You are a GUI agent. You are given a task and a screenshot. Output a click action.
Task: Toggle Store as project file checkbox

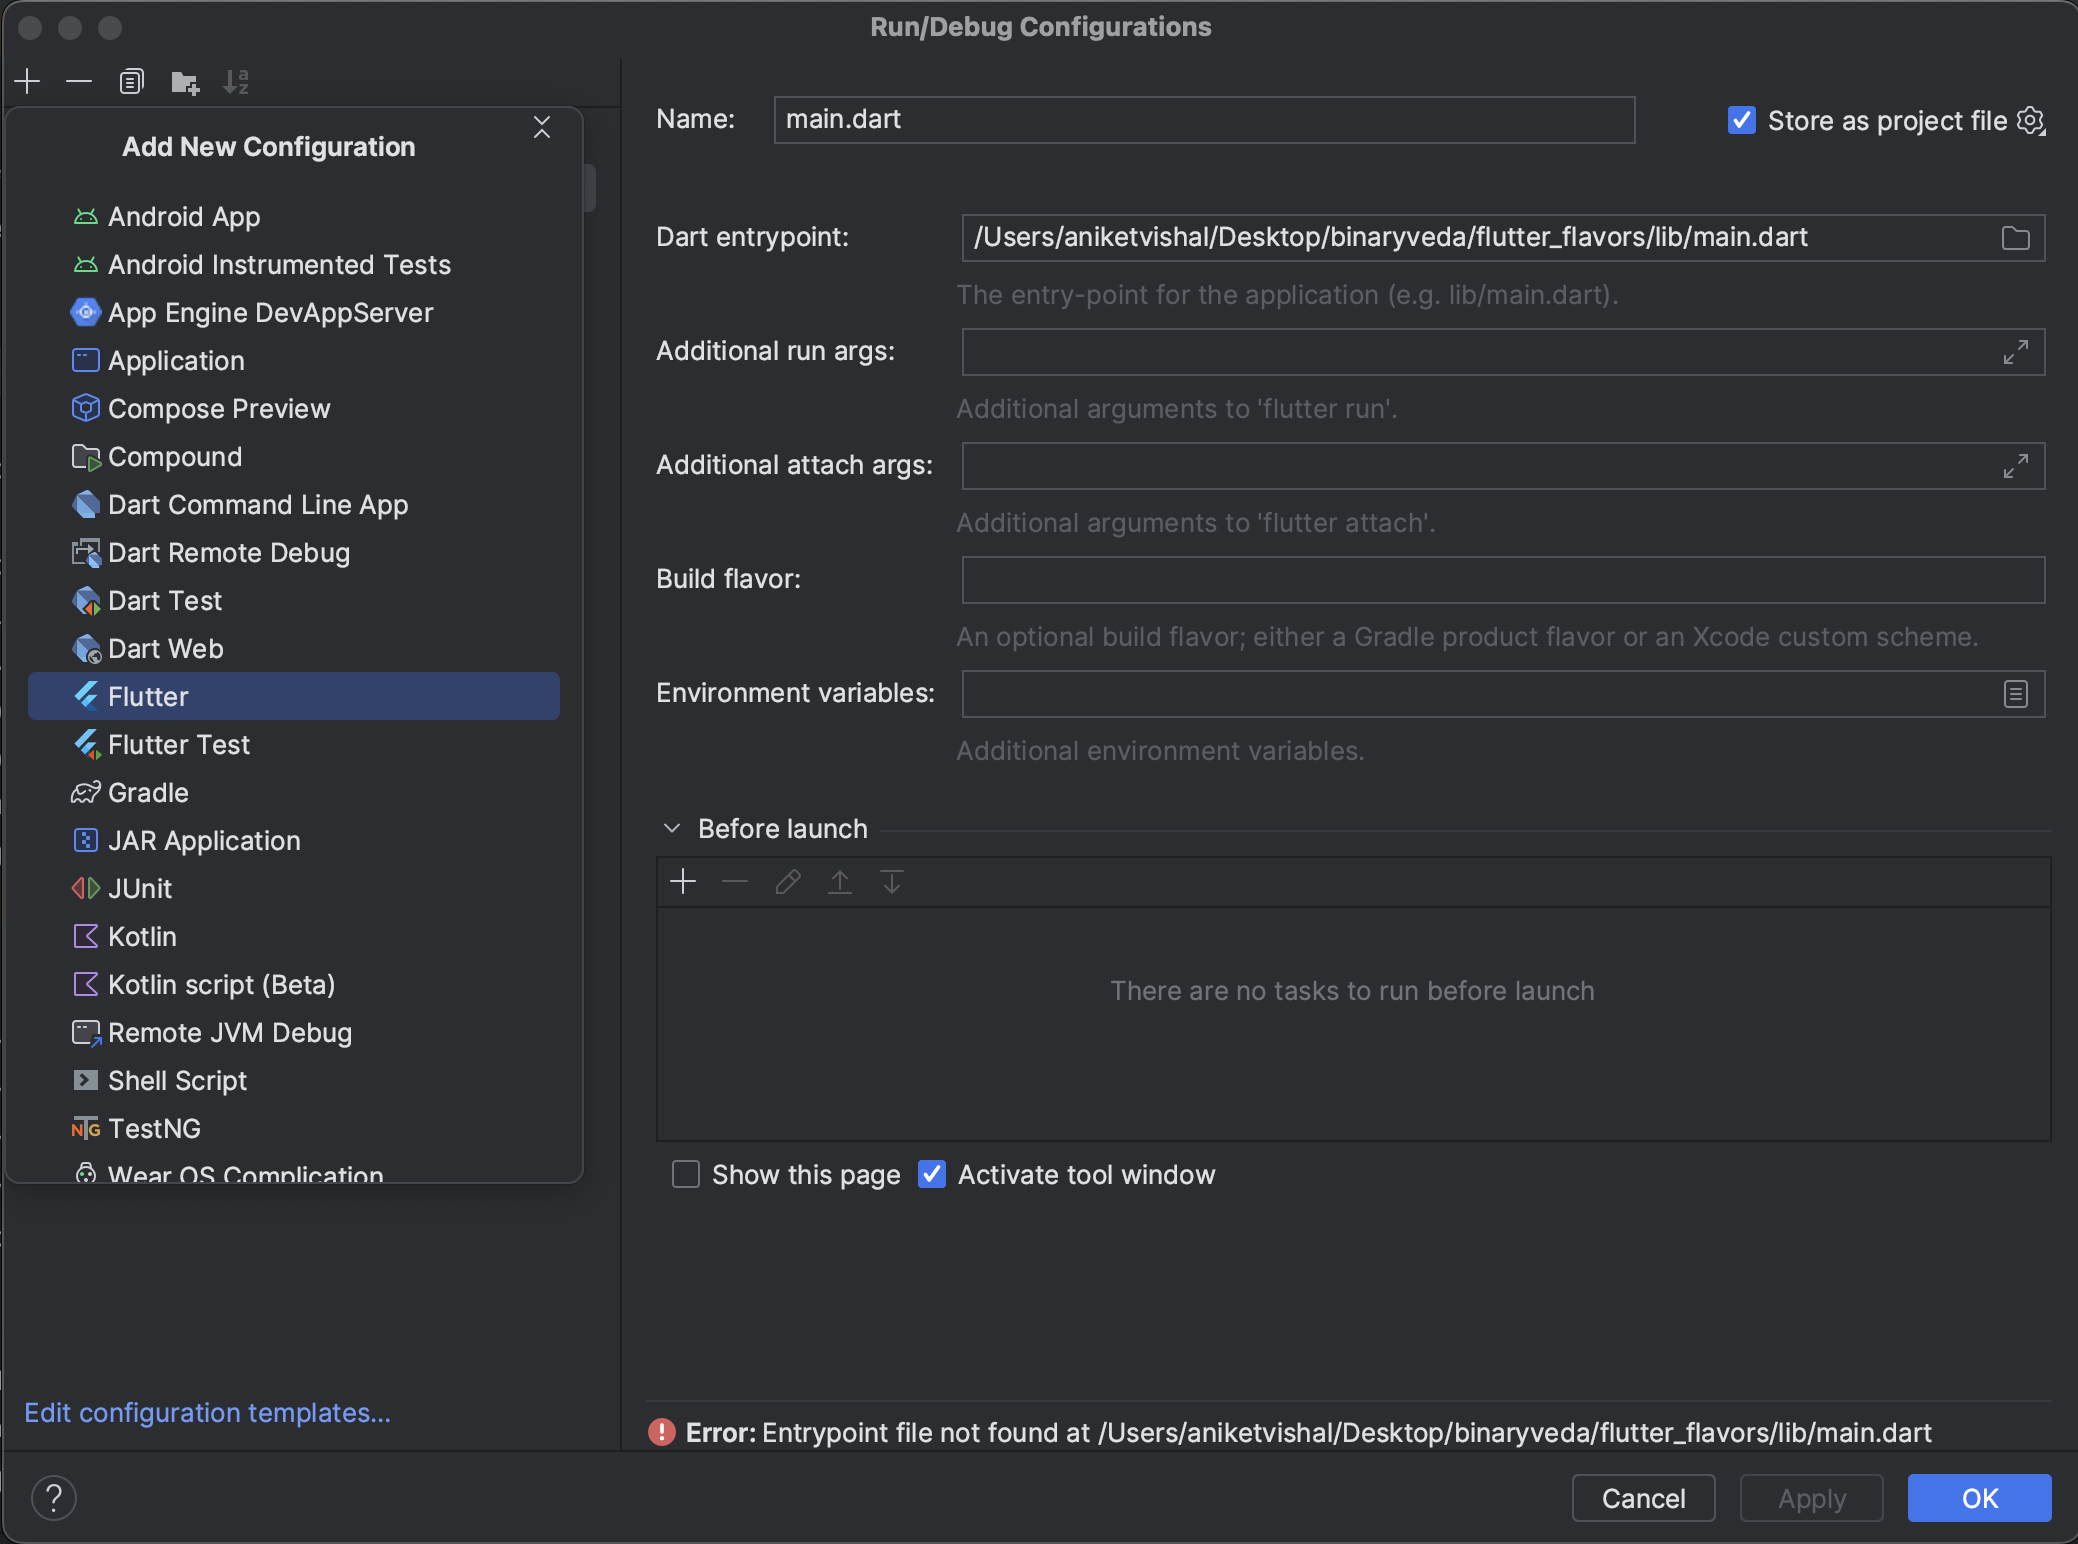(1741, 121)
